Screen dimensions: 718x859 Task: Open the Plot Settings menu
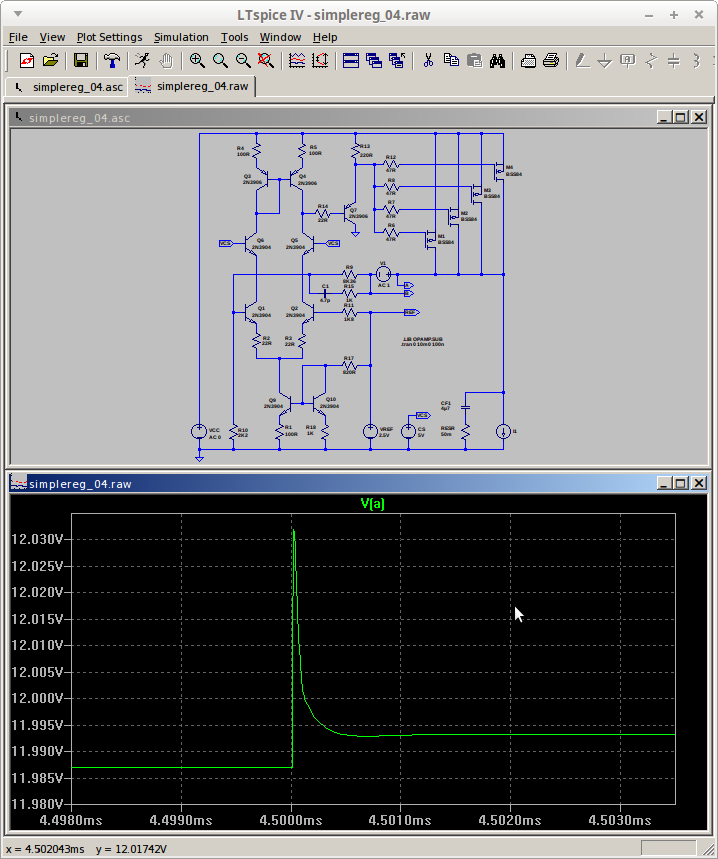coord(110,37)
